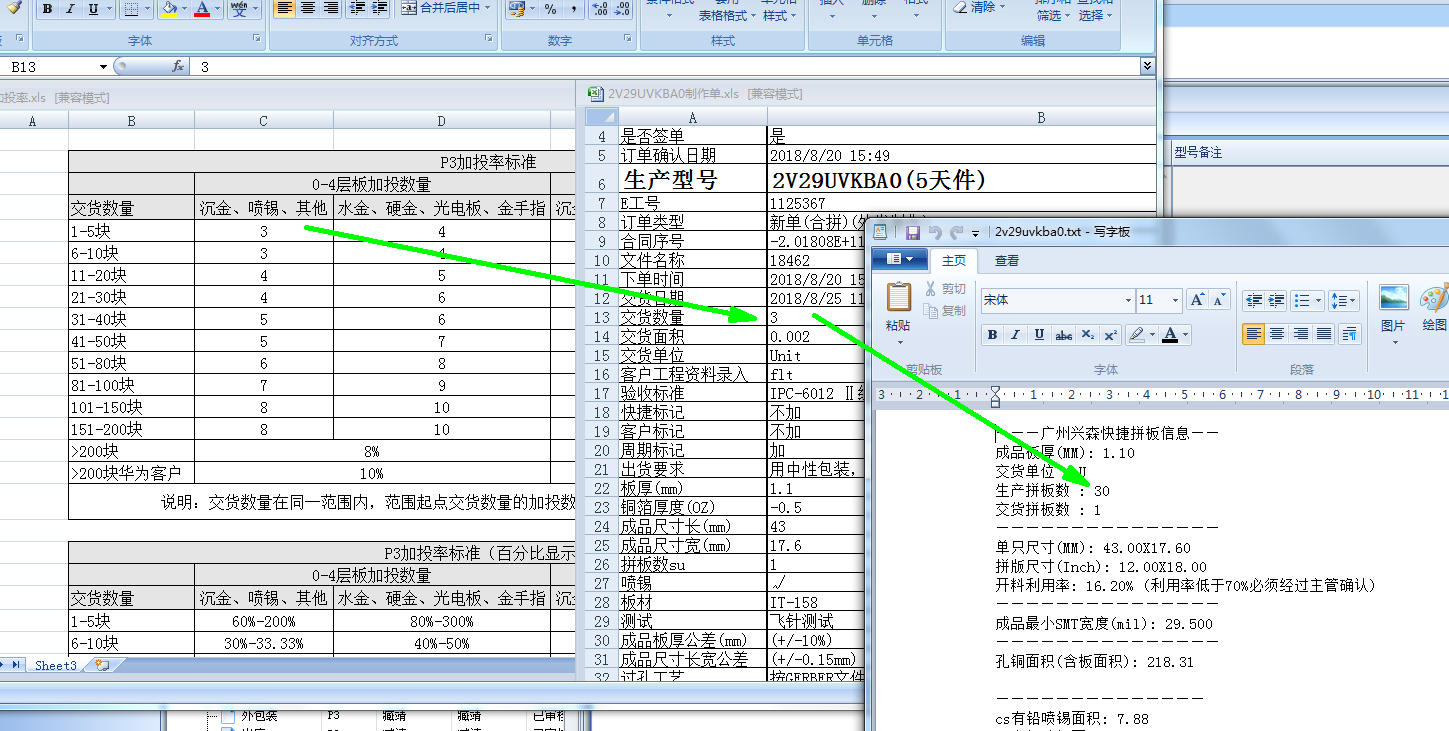This screenshot has width=1449, height=731.
Task: Click row 13 header in 制作单 sheet
Action: pyautogui.click(x=601, y=318)
